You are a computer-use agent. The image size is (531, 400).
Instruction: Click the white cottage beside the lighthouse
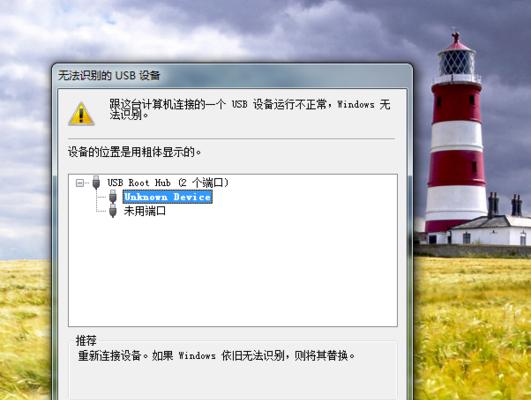pos(488,230)
